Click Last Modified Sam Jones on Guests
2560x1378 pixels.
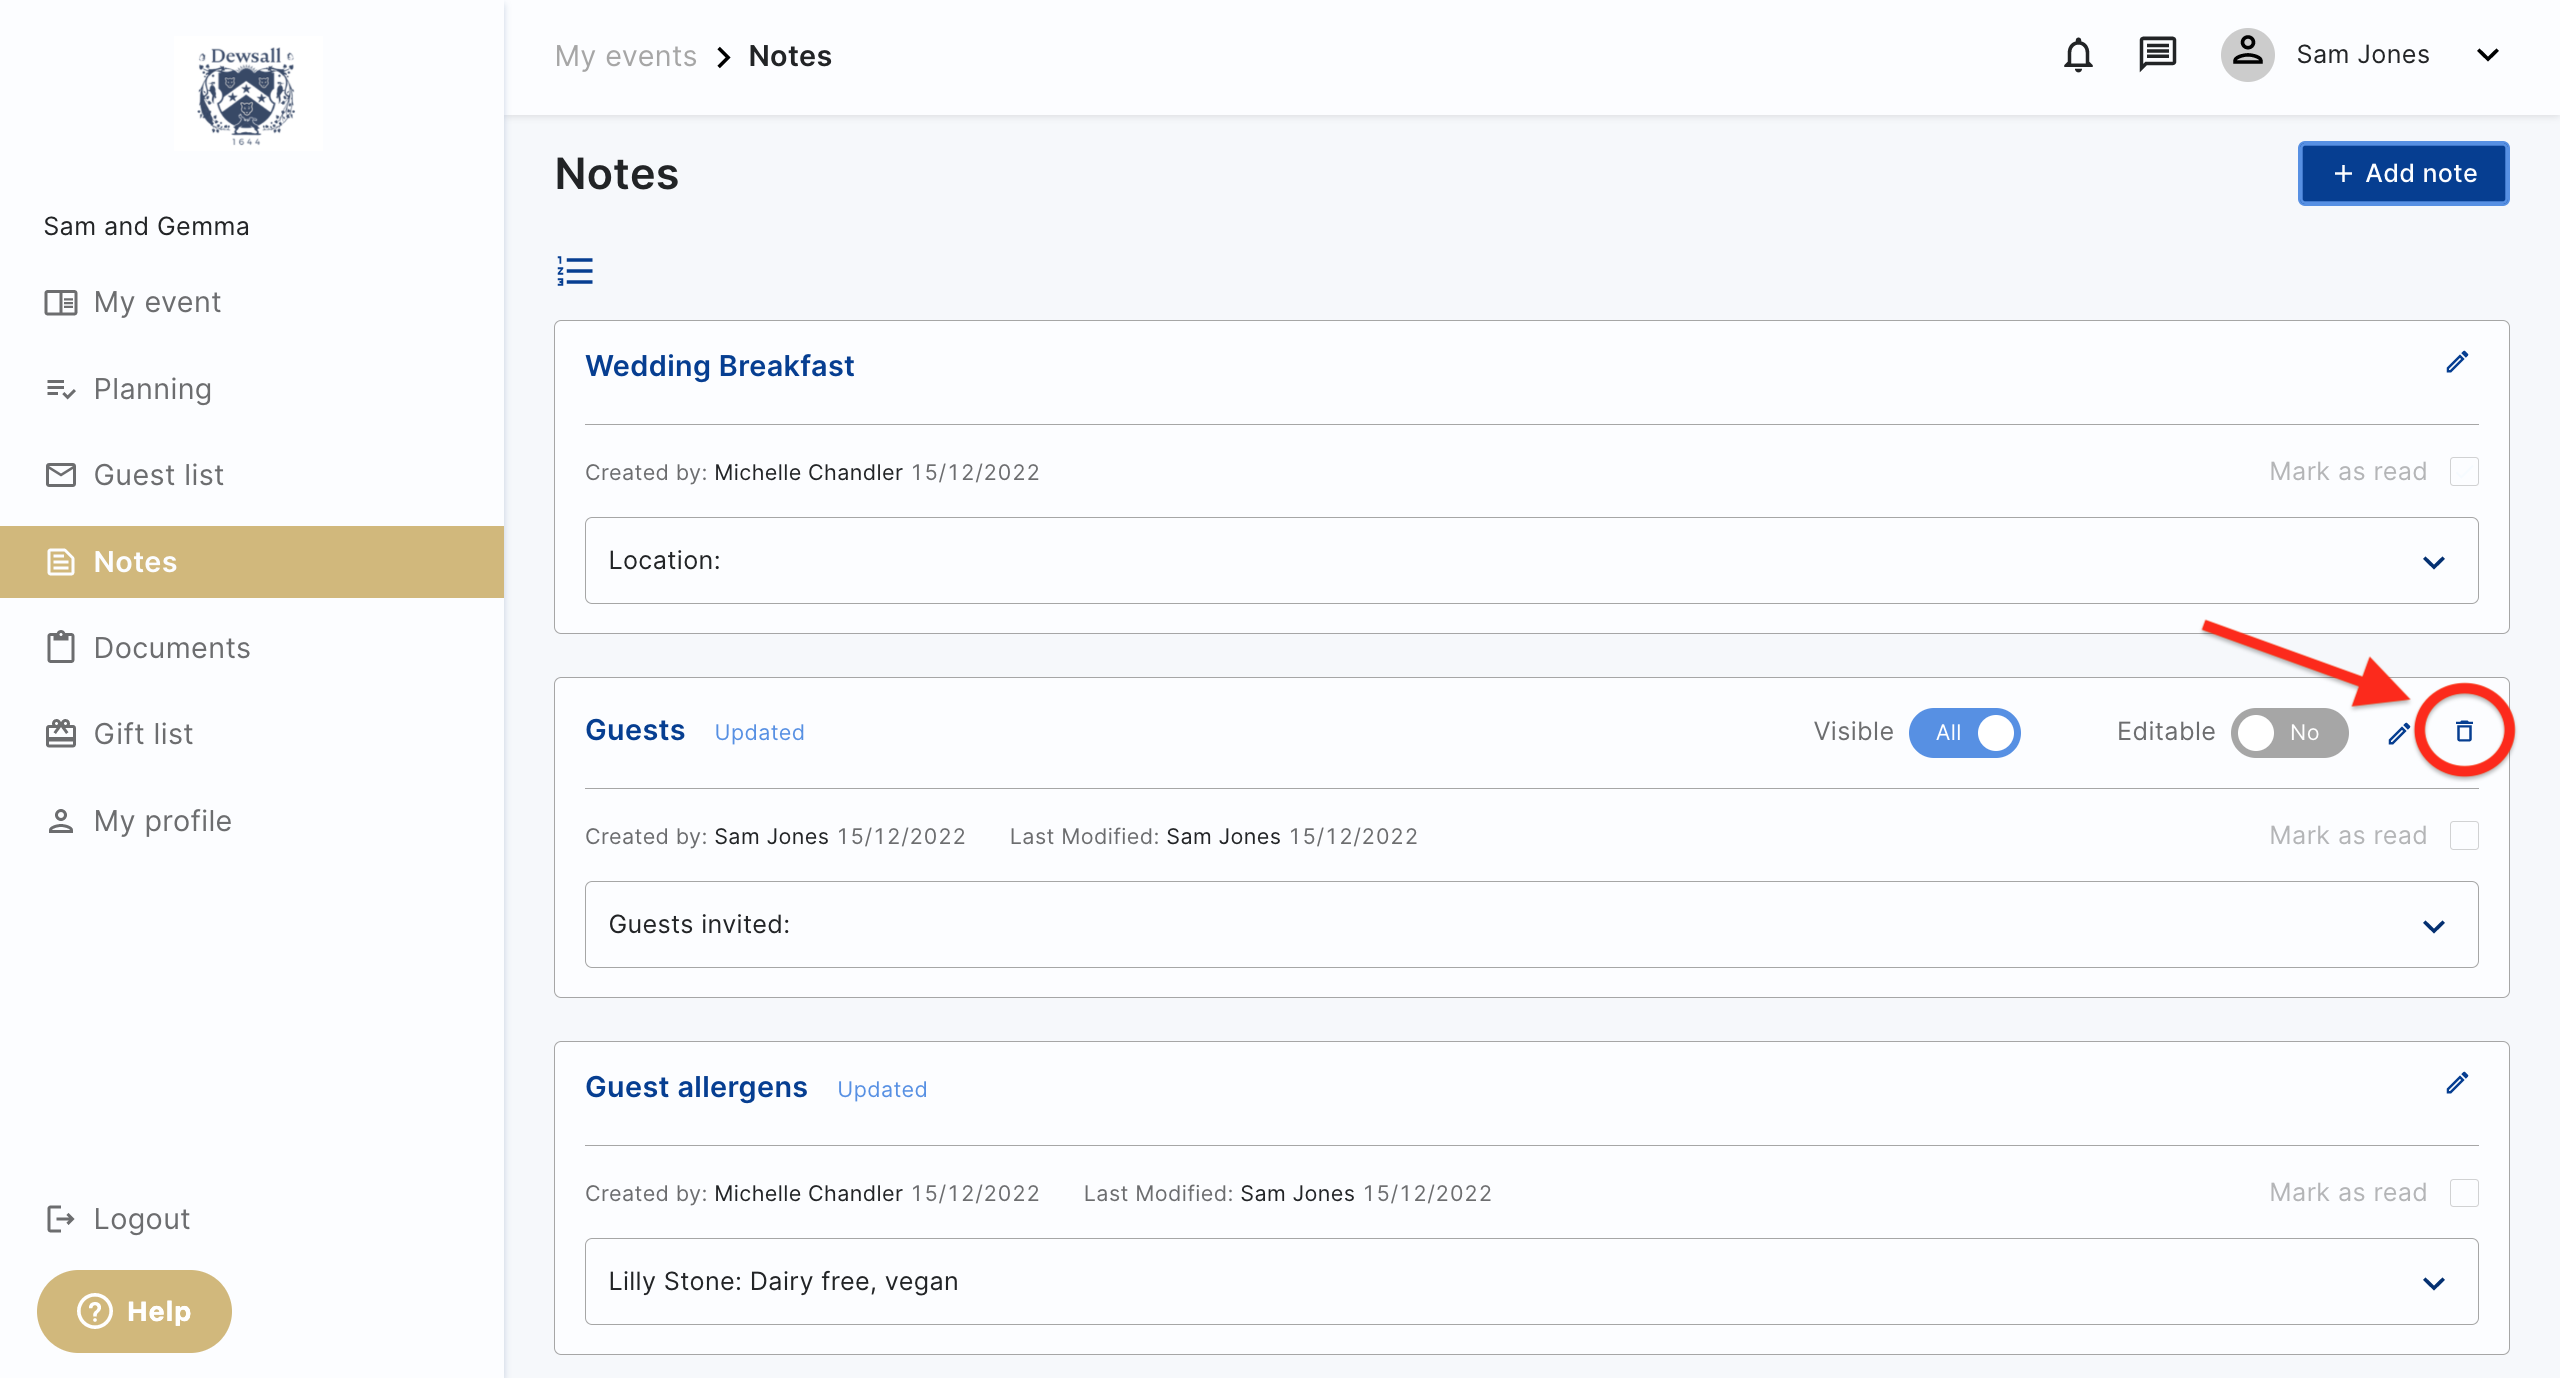coord(1213,836)
